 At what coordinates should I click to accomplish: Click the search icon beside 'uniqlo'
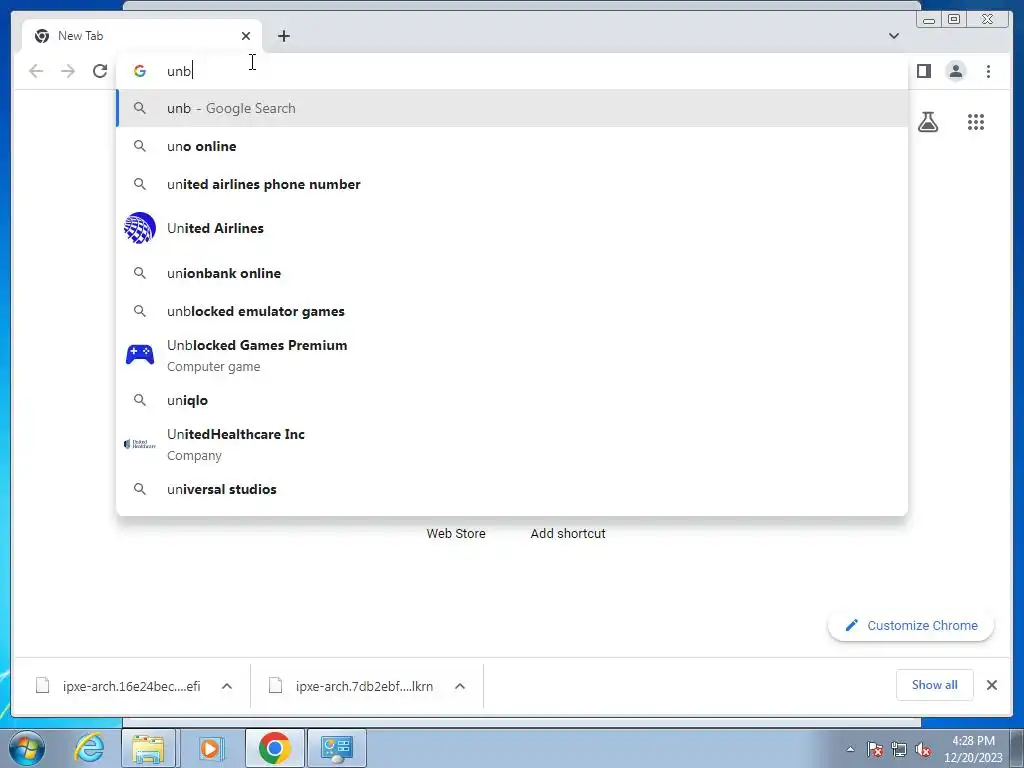pos(140,400)
